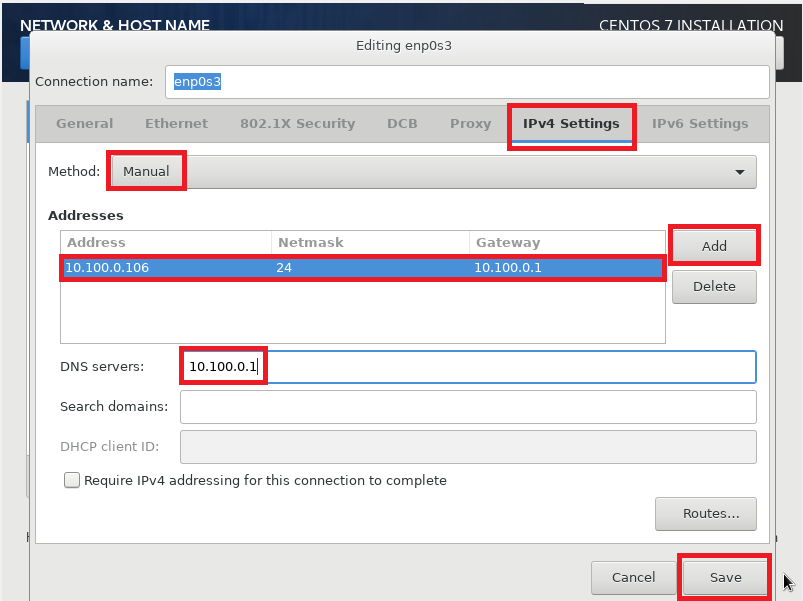The height and width of the screenshot is (601, 803).
Task: Select the 802.1X Security tab
Action: (x=298, y=124)
